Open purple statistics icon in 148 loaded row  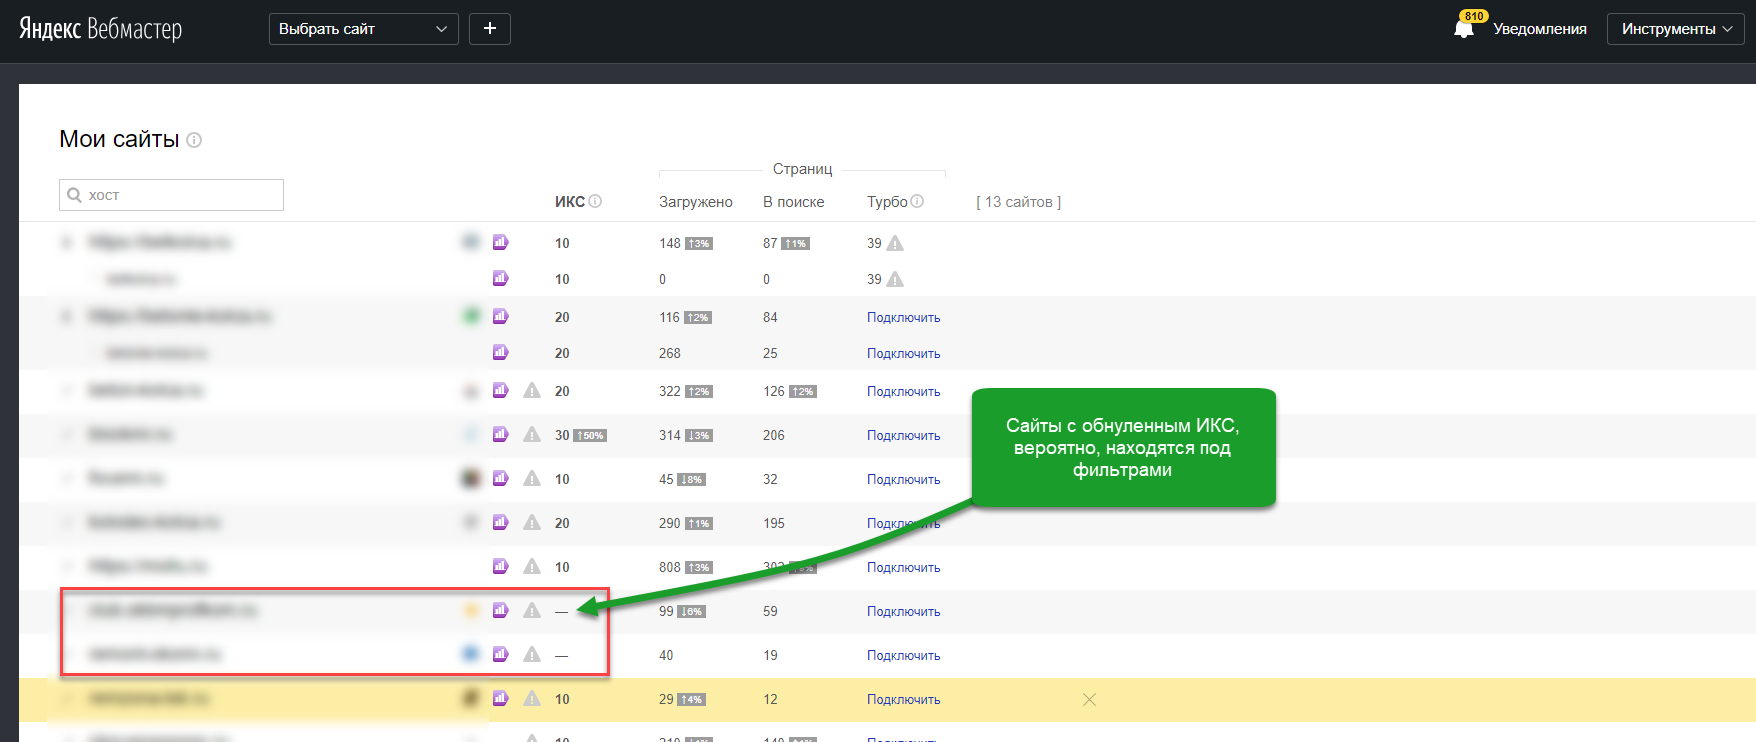click(x=500, y=242)
